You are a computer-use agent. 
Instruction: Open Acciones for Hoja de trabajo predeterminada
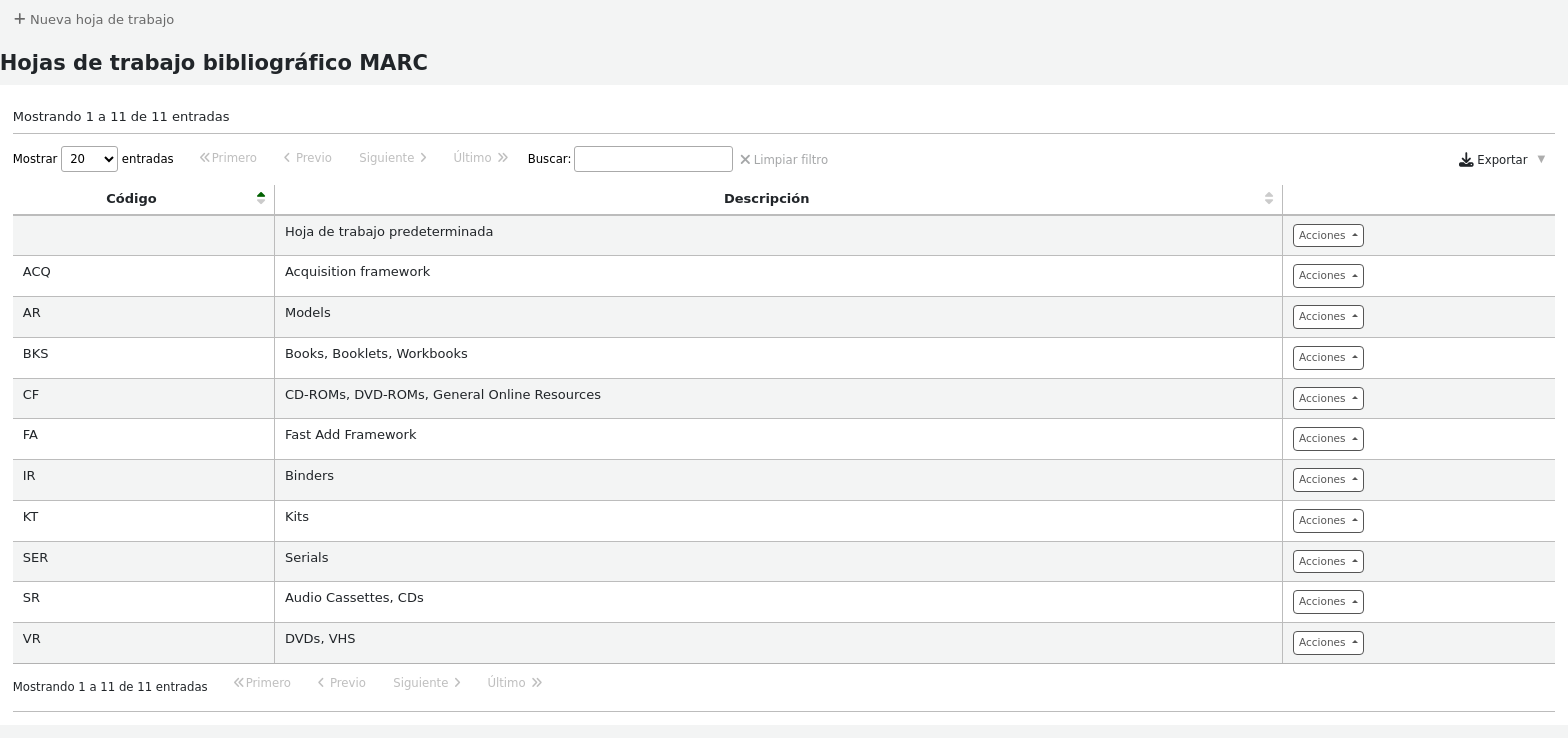(x=1327, y=236)
